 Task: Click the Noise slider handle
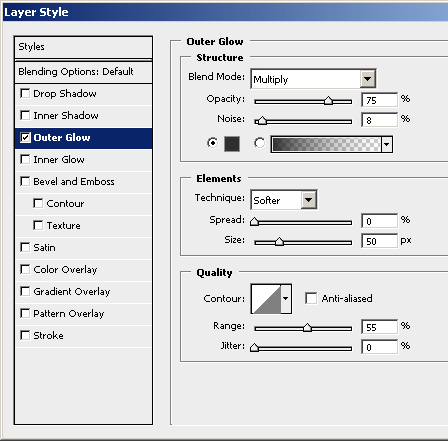coord(262,121)
